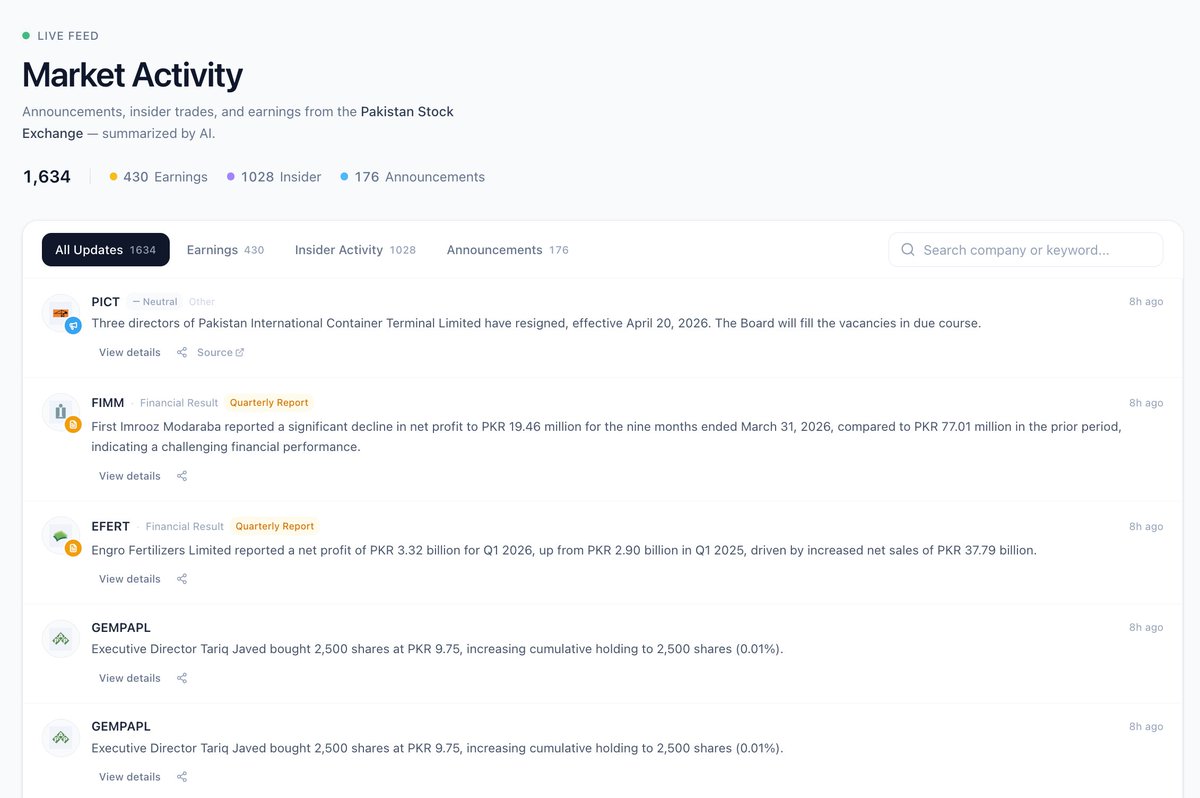Viewport: 1200px width, 798px height.
Task: Share the PICT directors resignation update
Action: pyautogui.click(x=182, y=352)
